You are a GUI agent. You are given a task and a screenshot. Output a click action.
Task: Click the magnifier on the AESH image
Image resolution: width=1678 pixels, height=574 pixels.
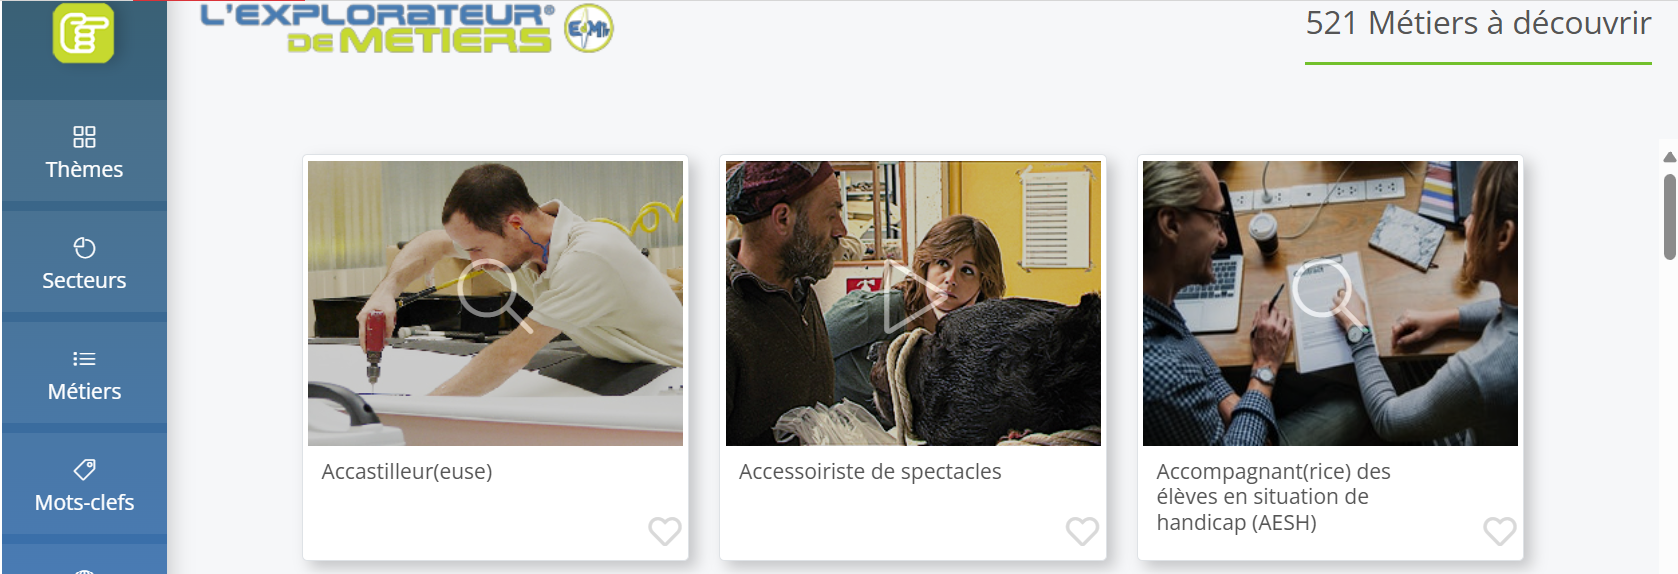pyautogui.click(x=1328, y=295)
